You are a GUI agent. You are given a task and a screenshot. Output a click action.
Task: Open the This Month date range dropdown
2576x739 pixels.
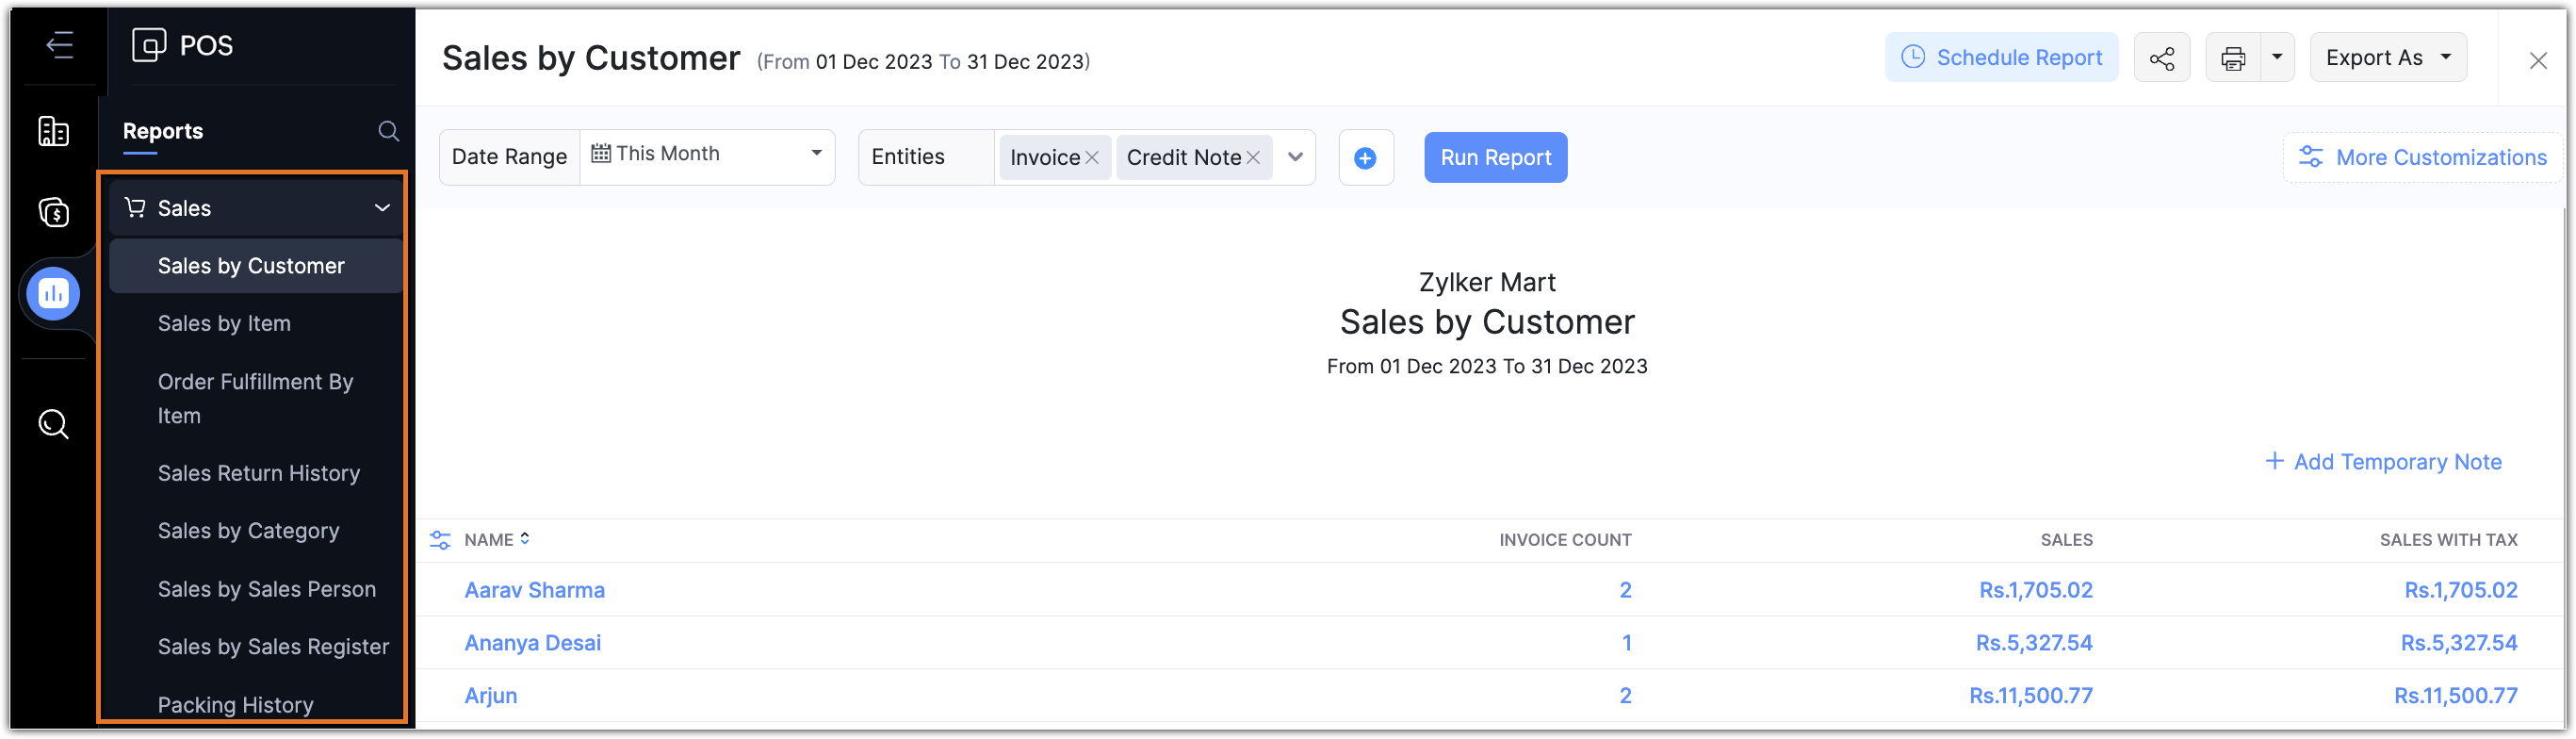[707, 154]
